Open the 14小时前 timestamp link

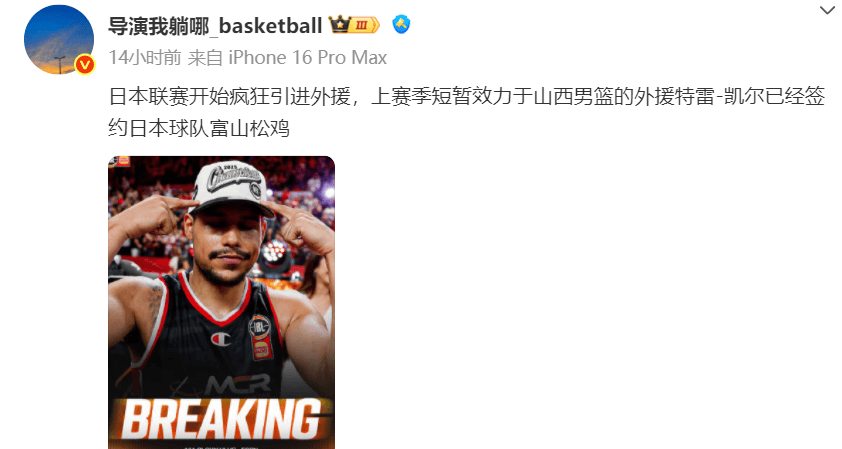tap(145, 57)
